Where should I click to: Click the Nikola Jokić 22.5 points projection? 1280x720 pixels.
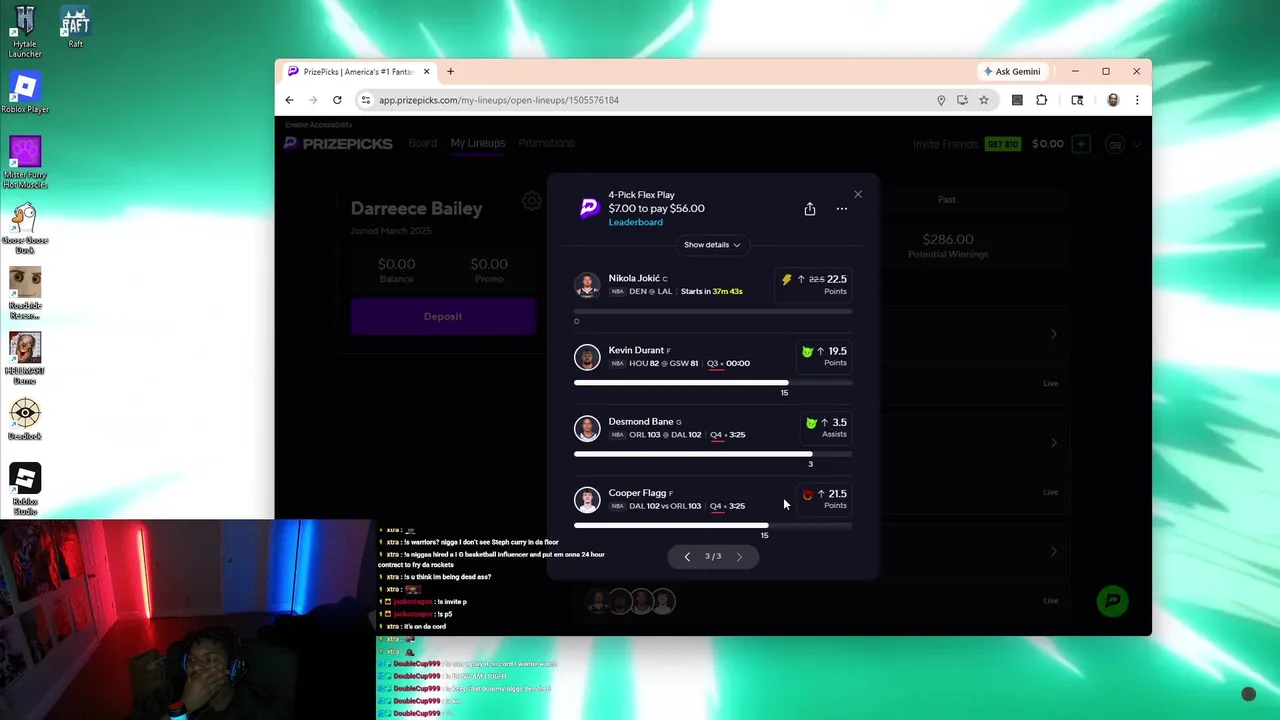[x=814, y=284]
